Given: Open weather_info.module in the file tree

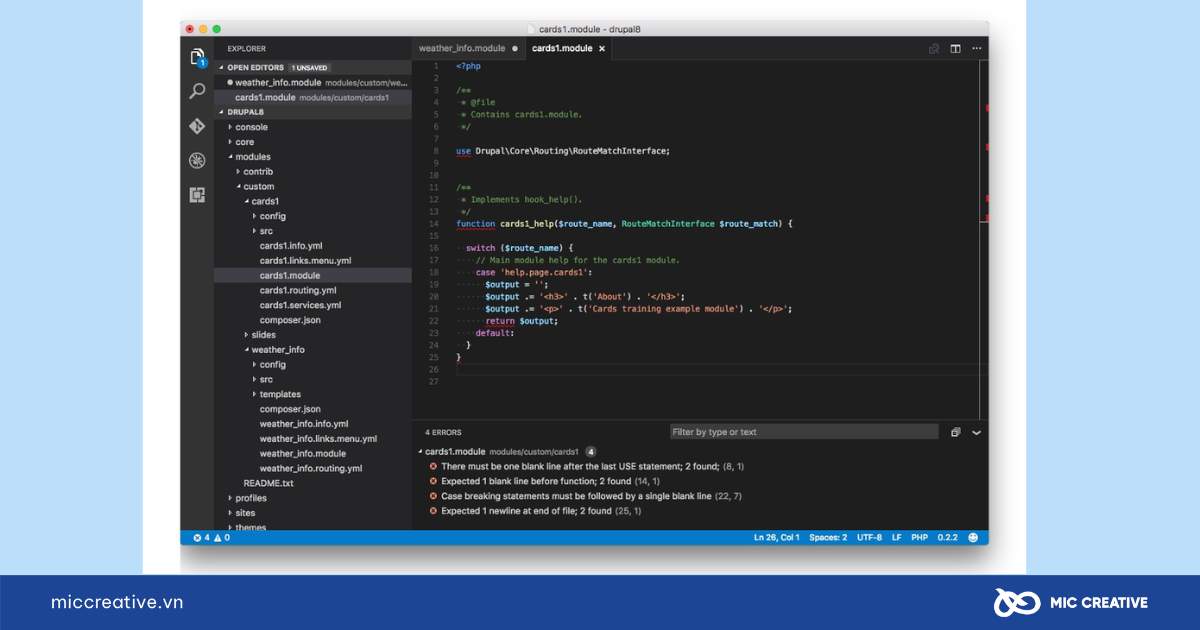Looking at the screenshot, I should (x=303, y=453).
